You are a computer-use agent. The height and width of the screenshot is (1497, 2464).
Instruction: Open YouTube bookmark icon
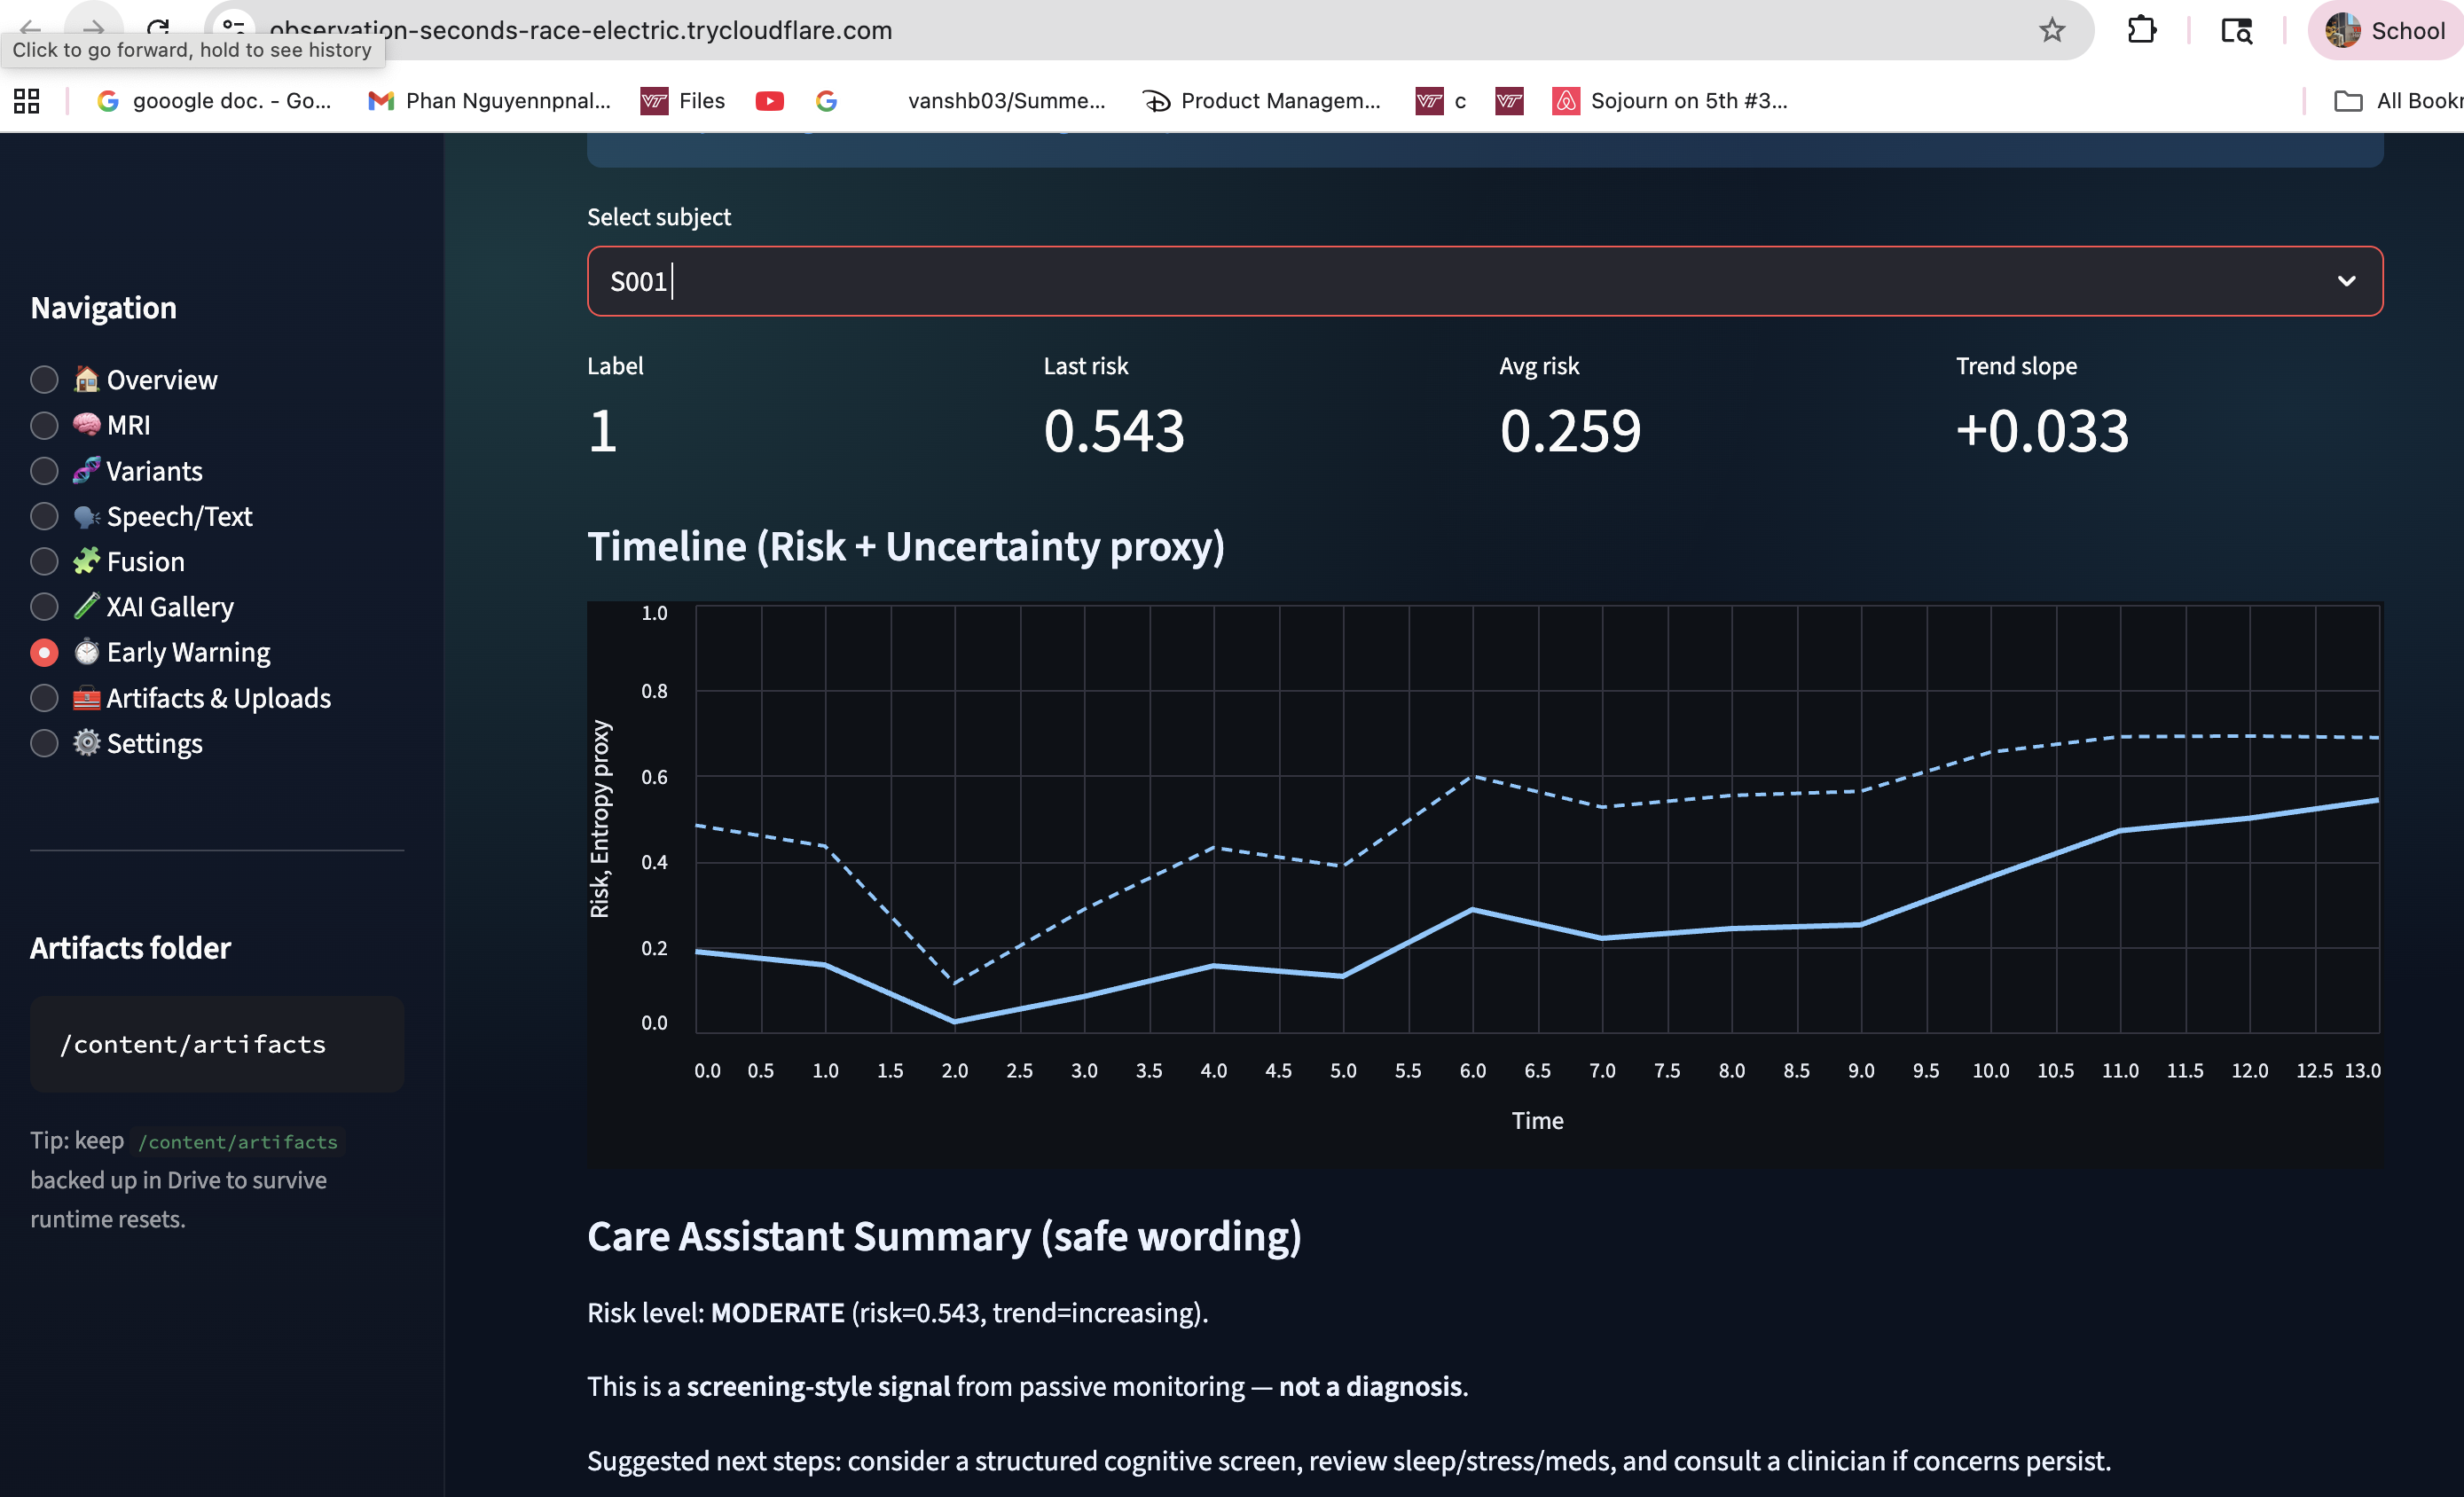click(769, 101)
